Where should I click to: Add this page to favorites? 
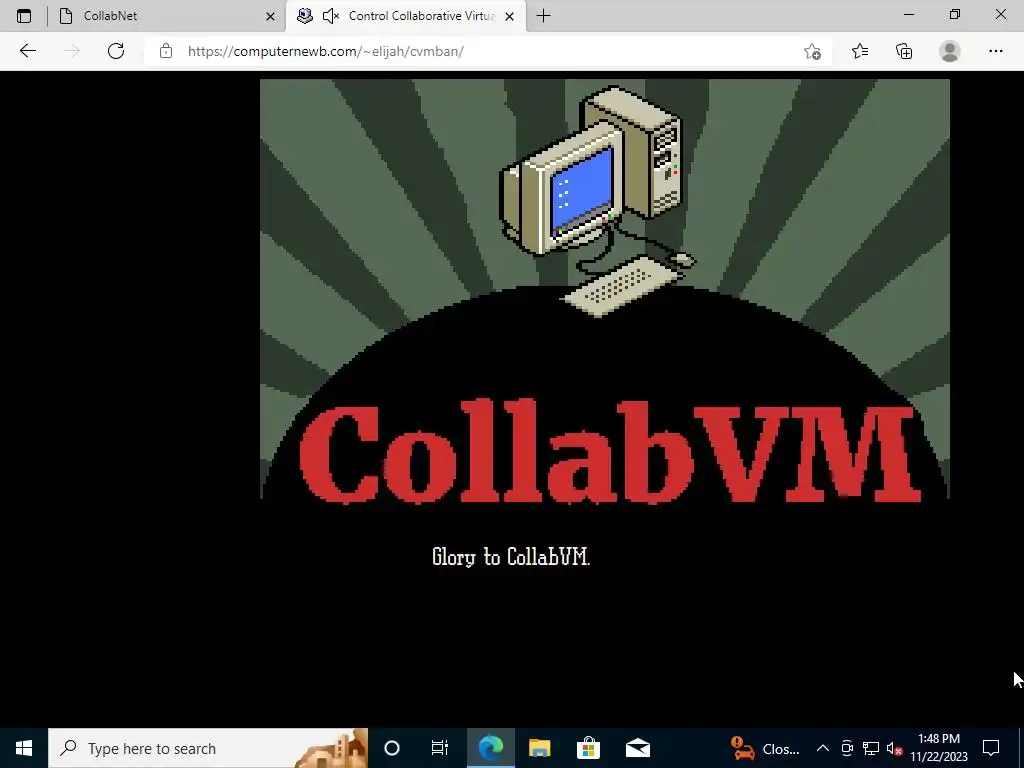tap(812, 51)
